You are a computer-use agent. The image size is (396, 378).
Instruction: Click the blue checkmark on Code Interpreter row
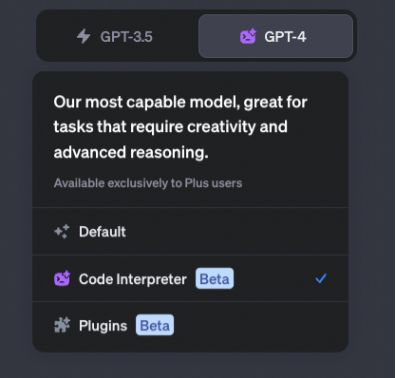point(321,279)
